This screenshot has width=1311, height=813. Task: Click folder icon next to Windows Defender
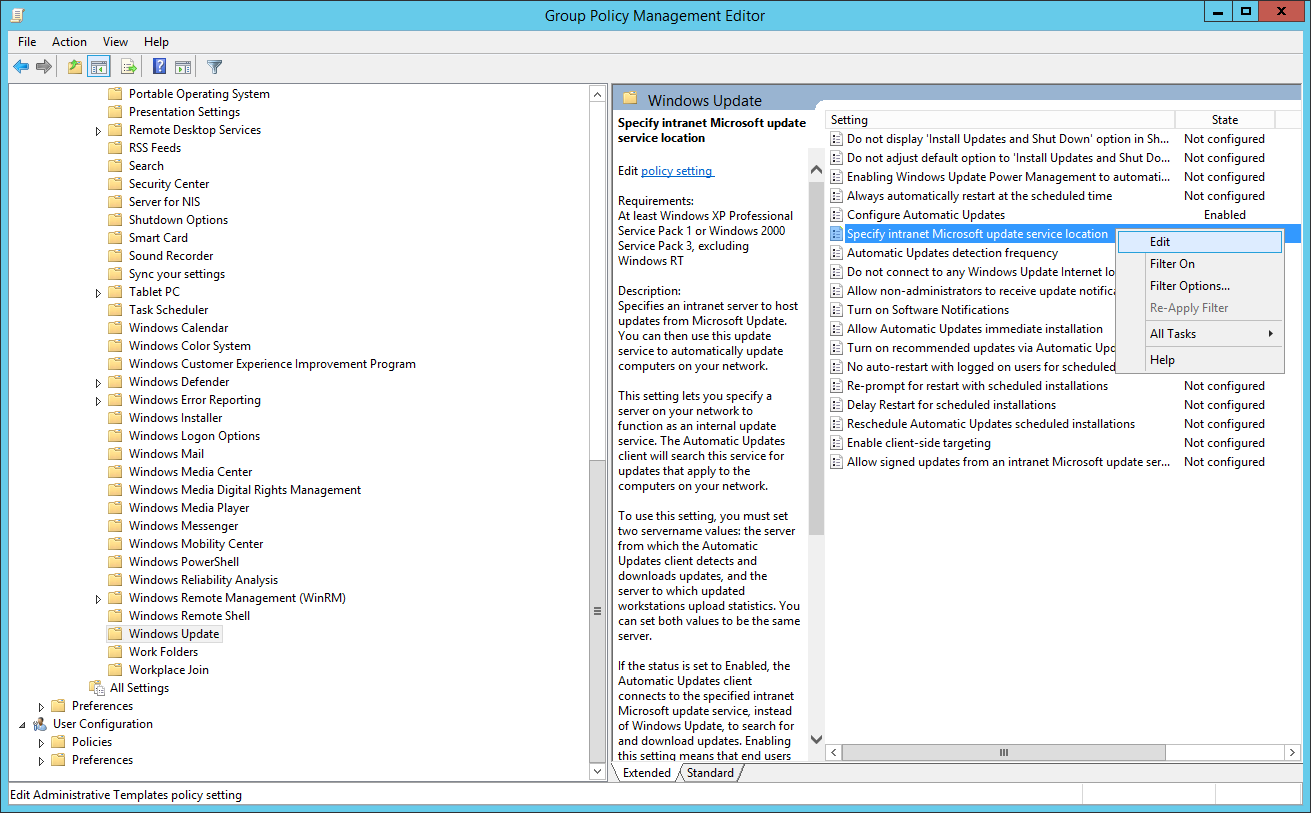click(114, 382)
